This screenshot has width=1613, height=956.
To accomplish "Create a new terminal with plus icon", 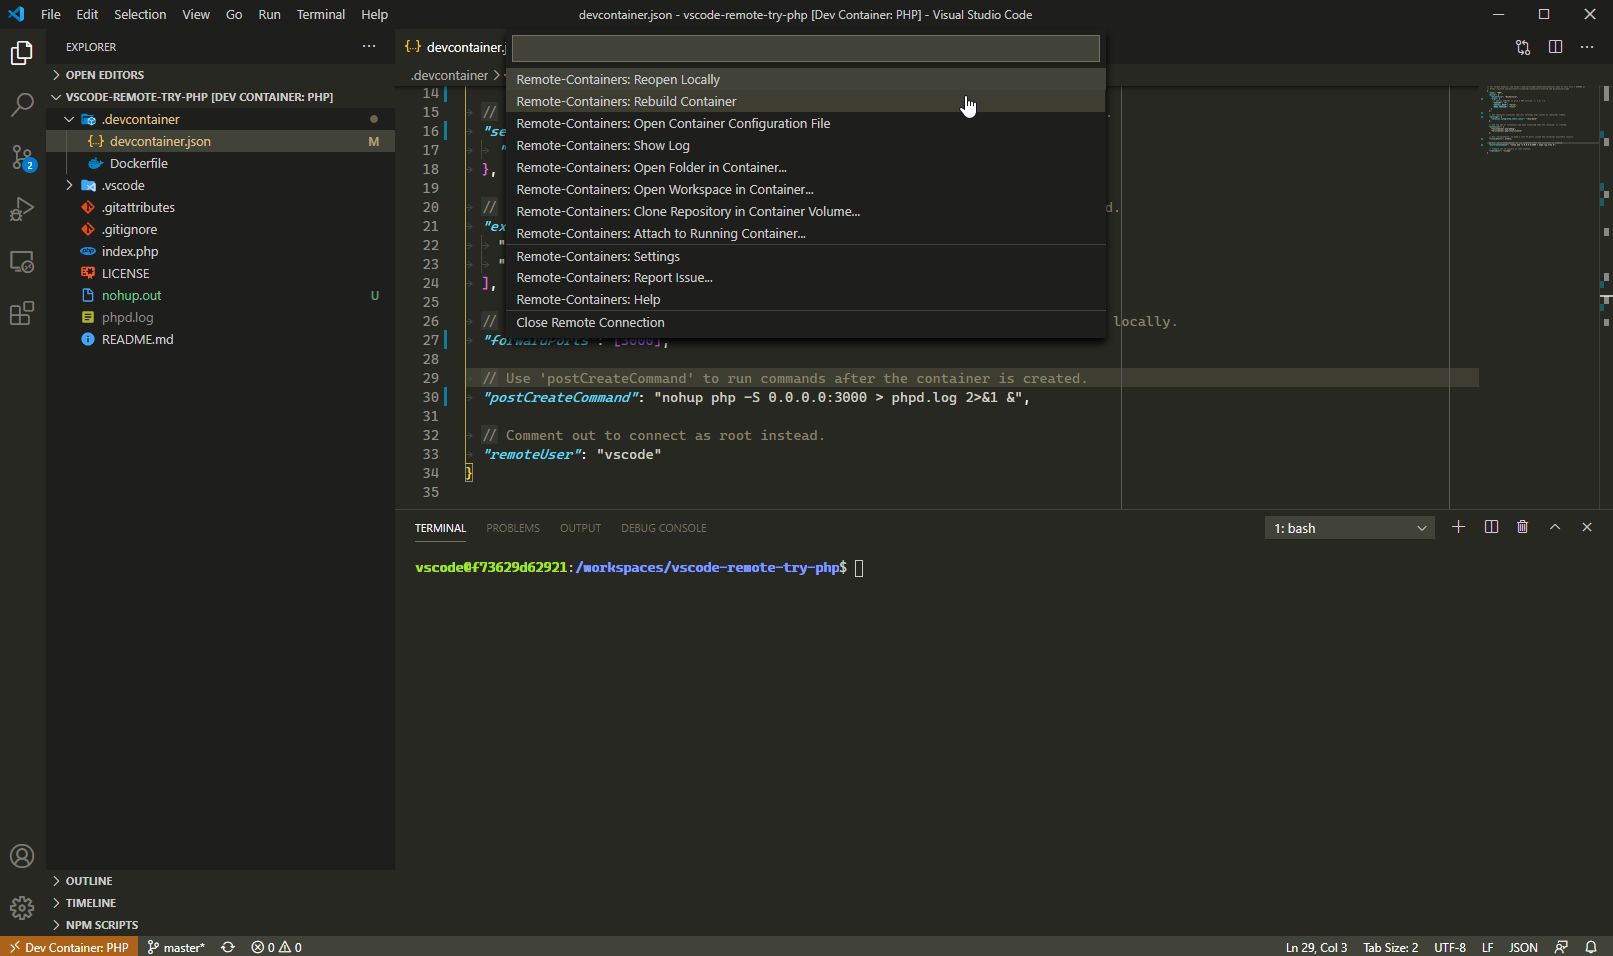I will [x=1458, y=527].
